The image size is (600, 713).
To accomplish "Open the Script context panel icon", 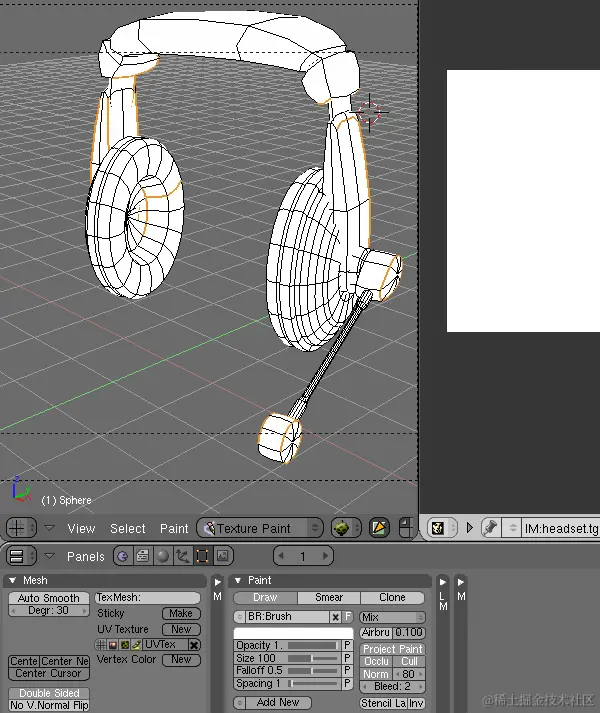I will [142, 556].
